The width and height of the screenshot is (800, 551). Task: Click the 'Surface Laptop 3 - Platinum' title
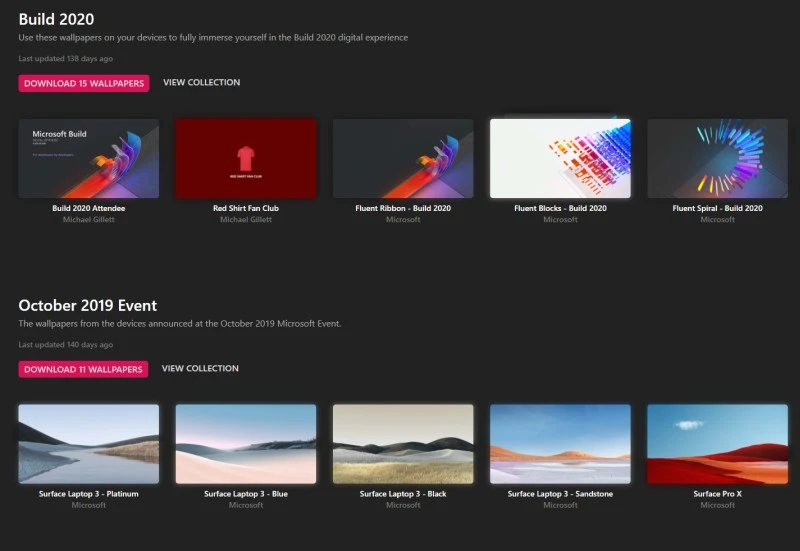point(89,494)
